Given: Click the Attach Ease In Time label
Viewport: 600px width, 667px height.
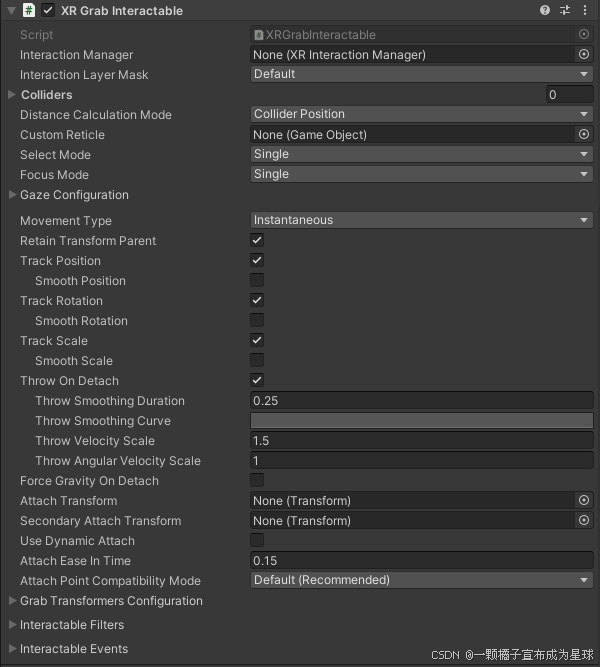Looking at the screenshot, I should [x=75, y=561].
